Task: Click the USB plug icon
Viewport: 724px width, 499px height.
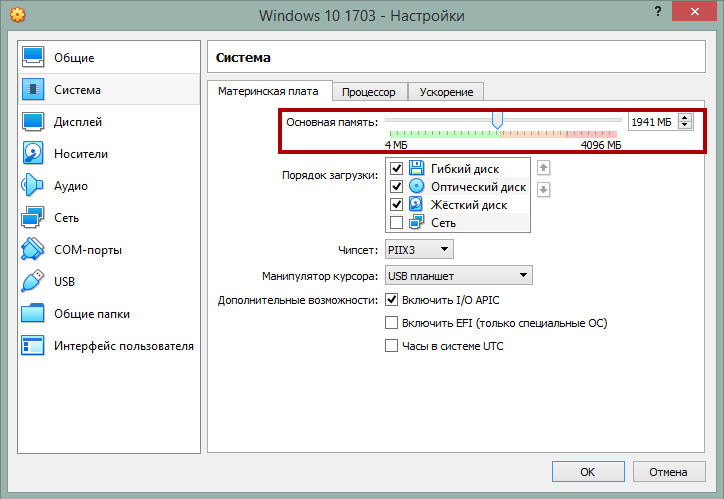Action: coord(33,281)
